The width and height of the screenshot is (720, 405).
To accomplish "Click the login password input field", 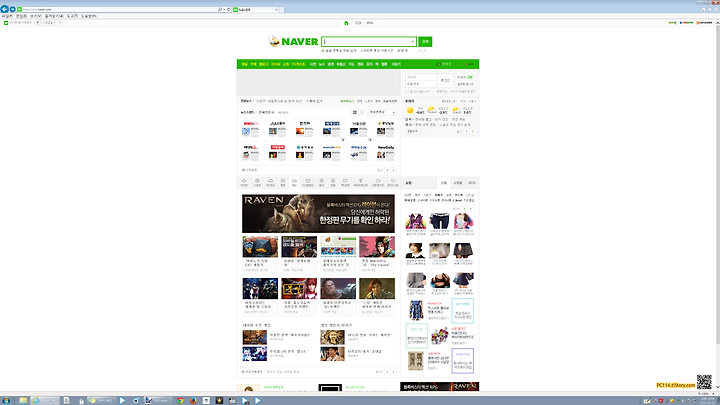I will coord(421,84).
